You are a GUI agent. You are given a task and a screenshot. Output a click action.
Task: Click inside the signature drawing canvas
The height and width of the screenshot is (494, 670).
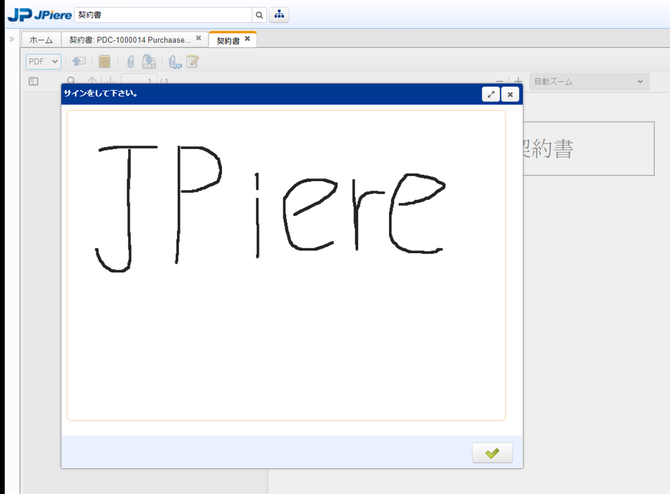click(x=286, y=265)
